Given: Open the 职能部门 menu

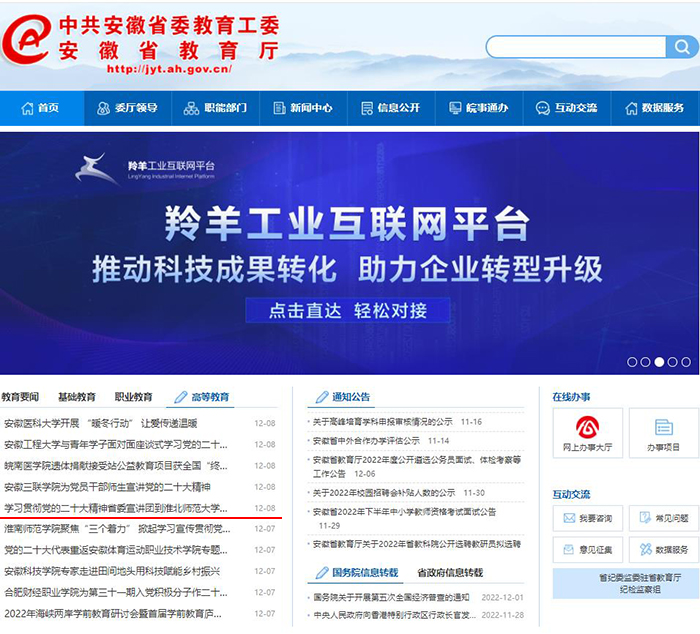Looking at the screenshot, I should [x=215, y=108].
